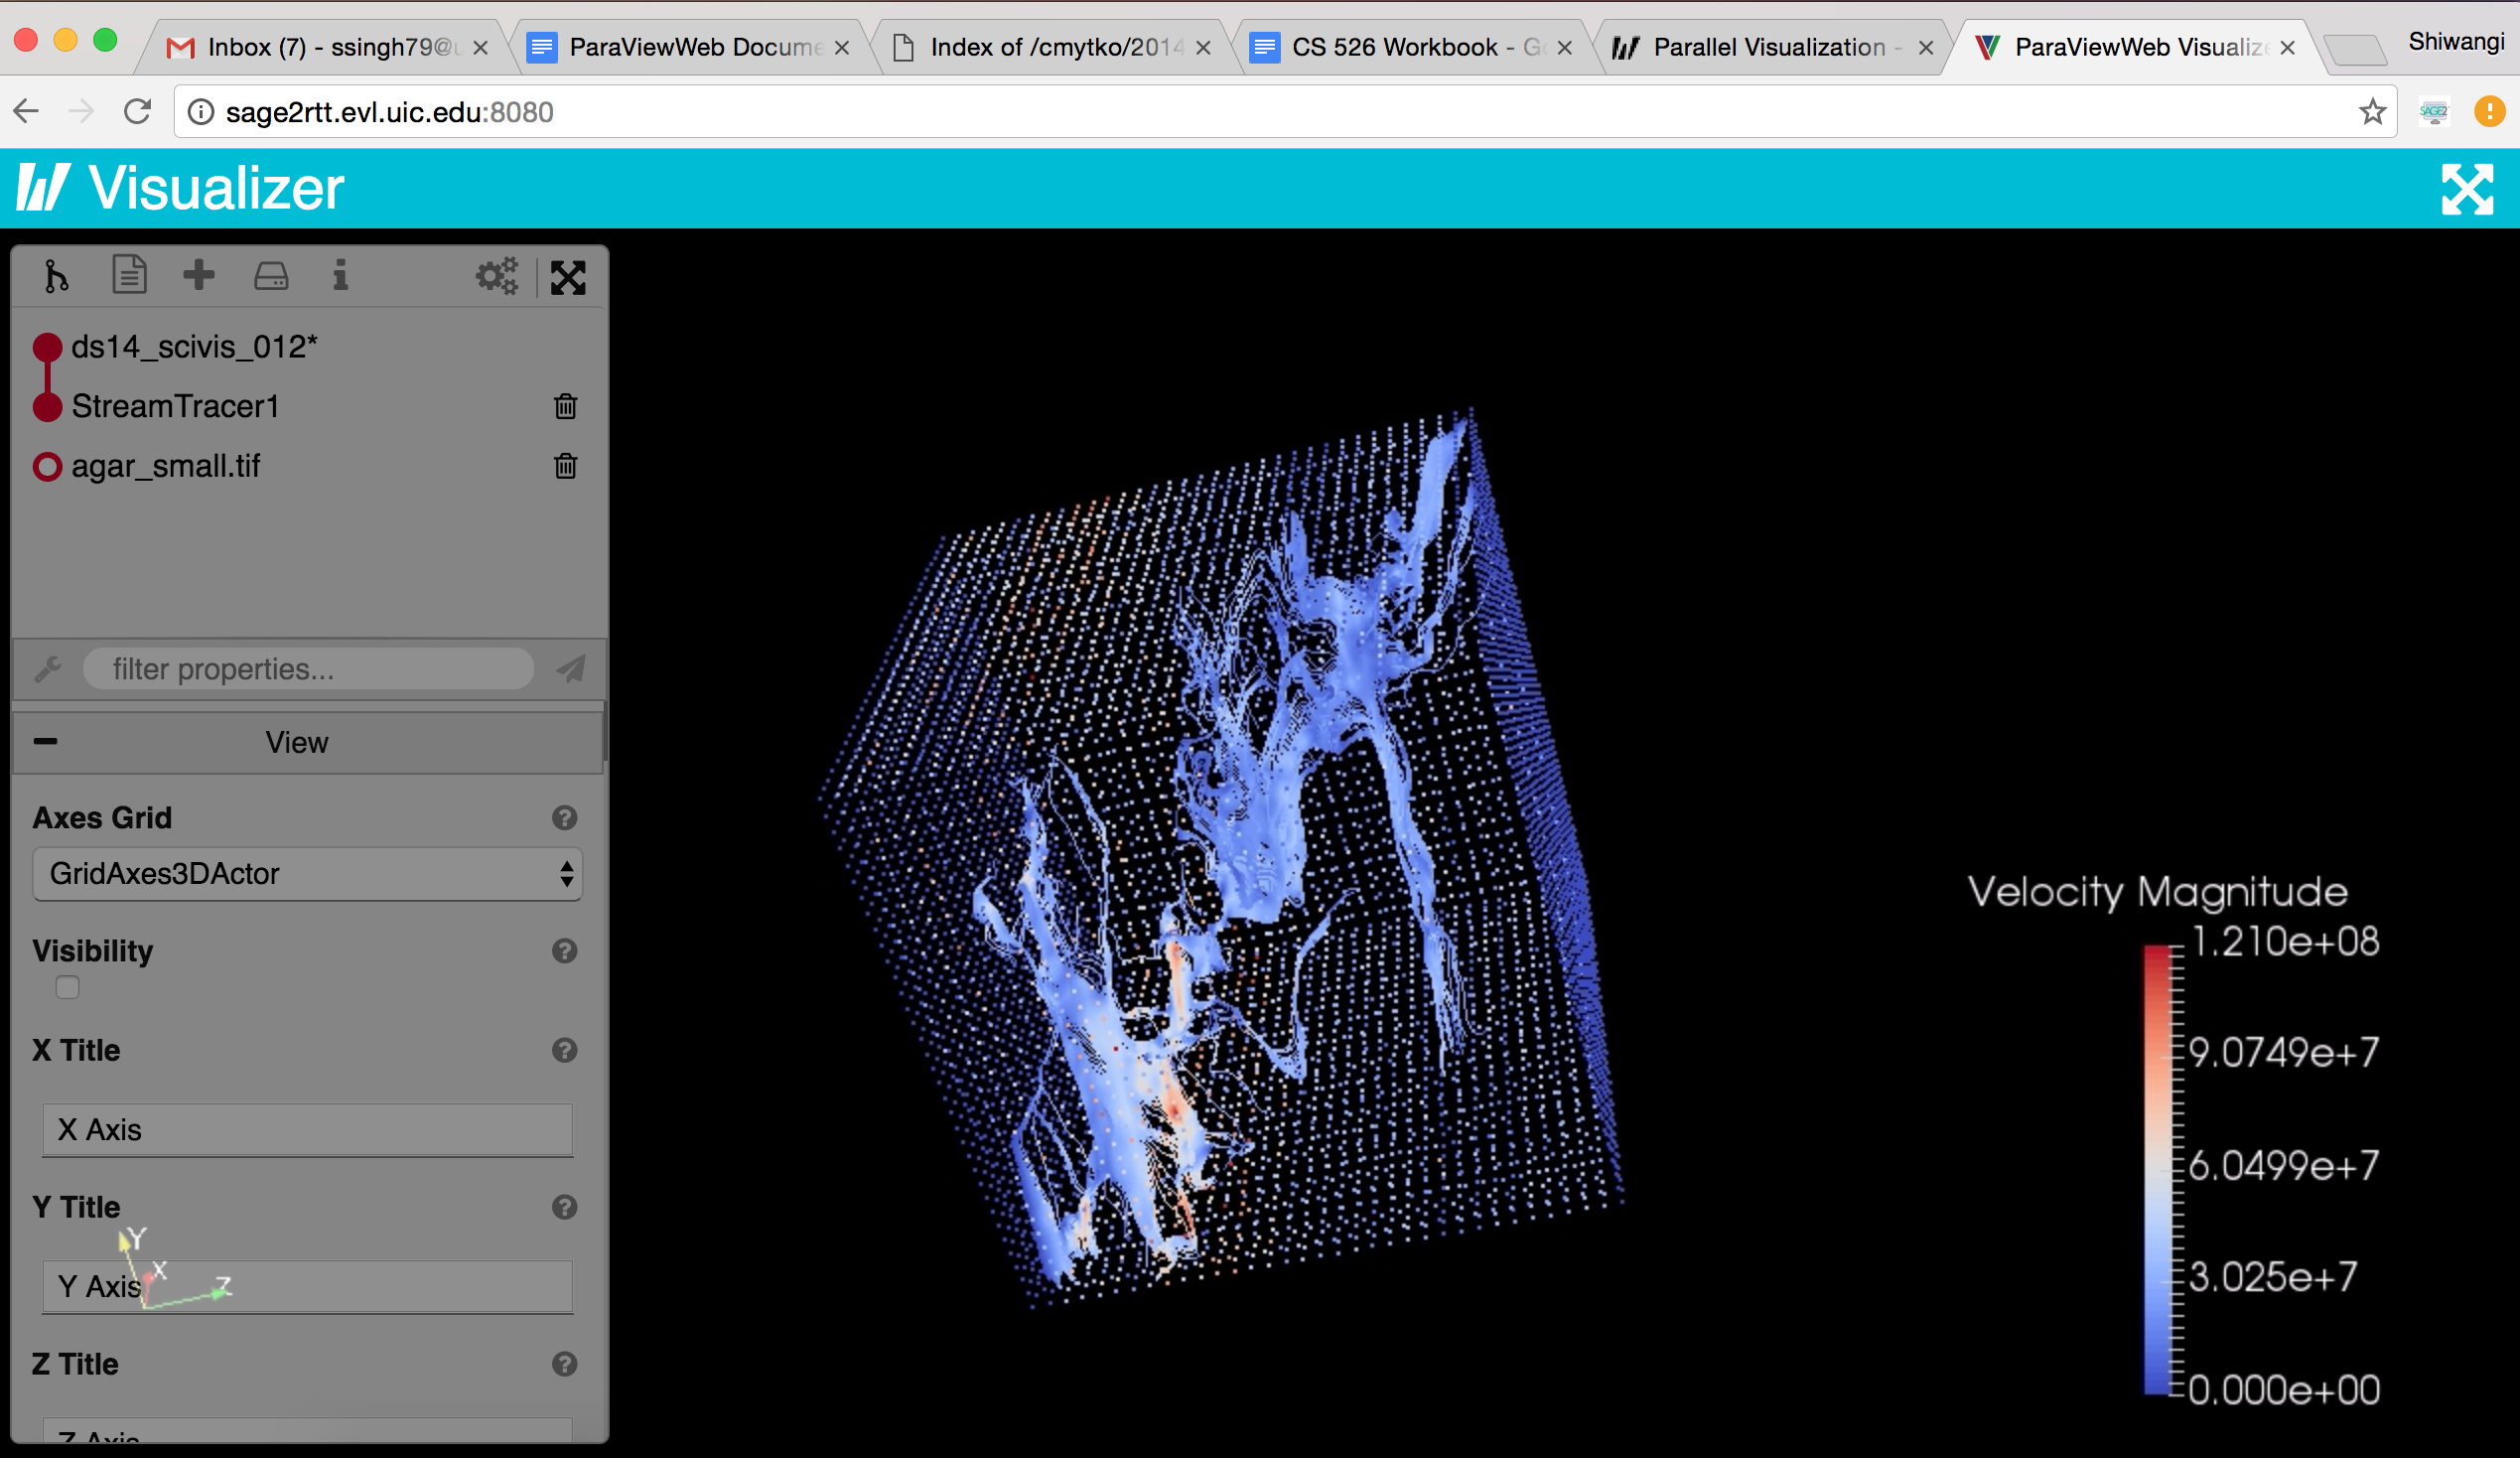
Task: Open the file list icon
Action: point(129,275)
